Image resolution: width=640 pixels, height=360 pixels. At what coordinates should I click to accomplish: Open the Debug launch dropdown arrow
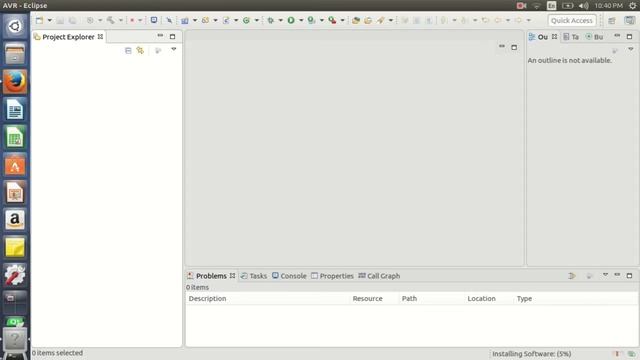(x=280, y=20)
